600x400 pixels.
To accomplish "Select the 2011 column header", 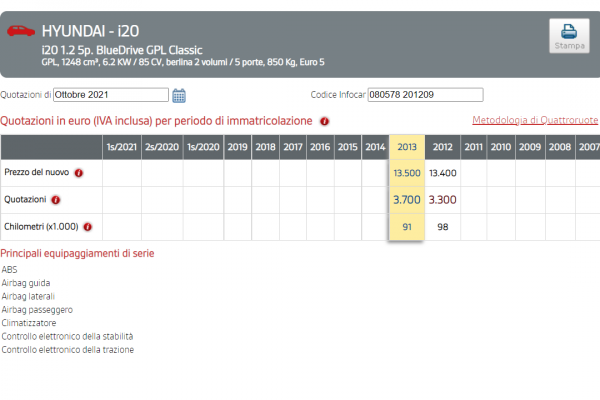I will [473, 147].
